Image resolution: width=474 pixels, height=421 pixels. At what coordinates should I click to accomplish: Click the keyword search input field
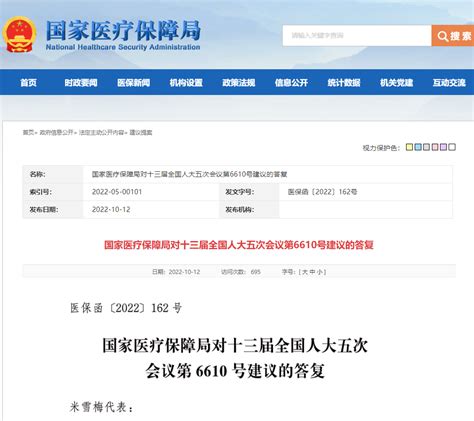click(357, 36)
